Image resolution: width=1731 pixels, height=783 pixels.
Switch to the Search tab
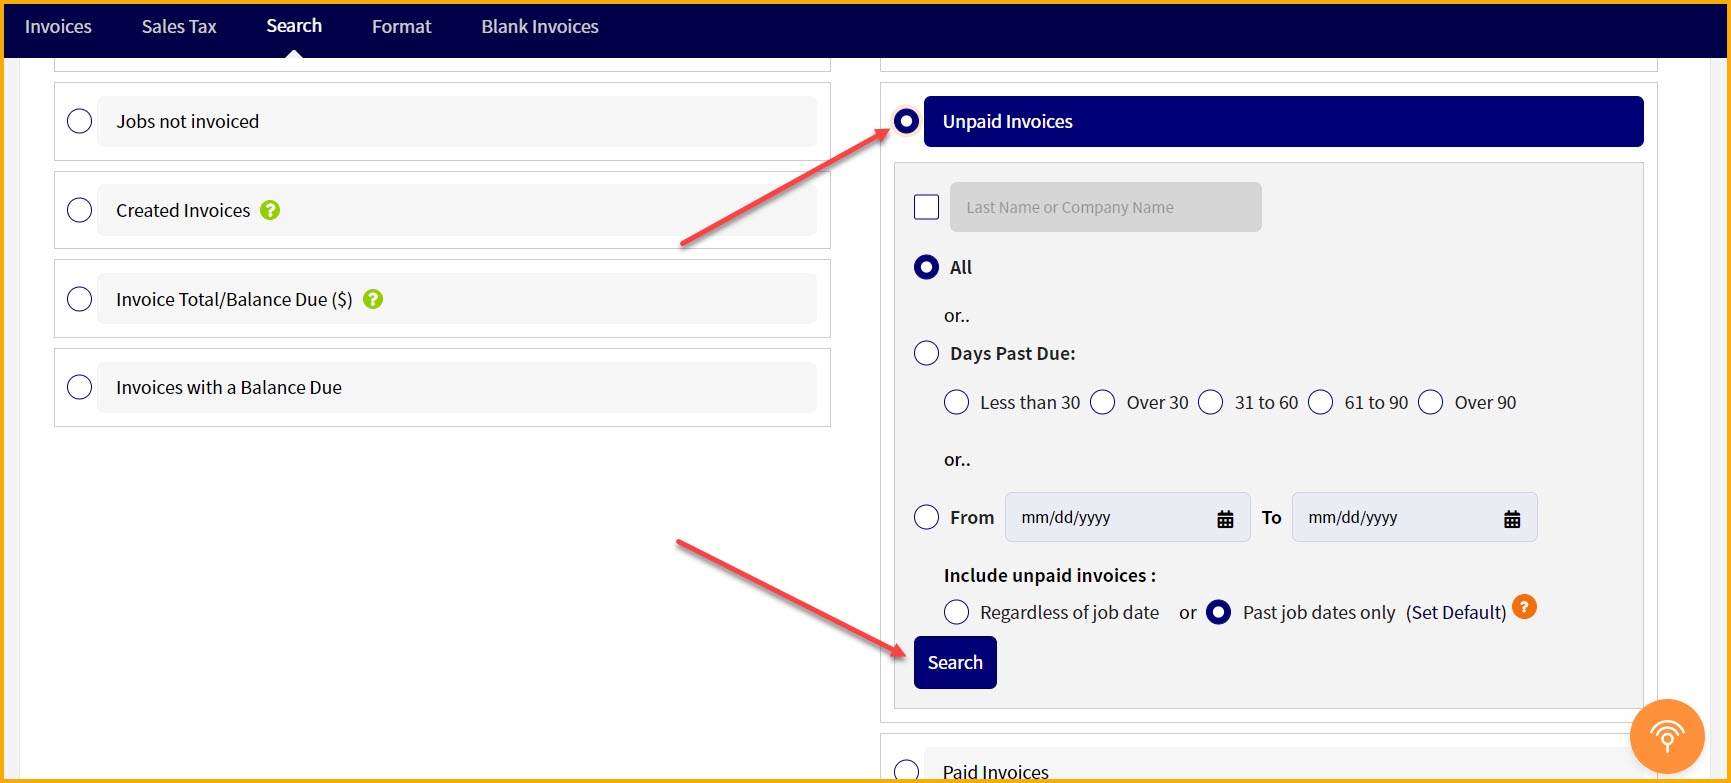click(294, 26)
